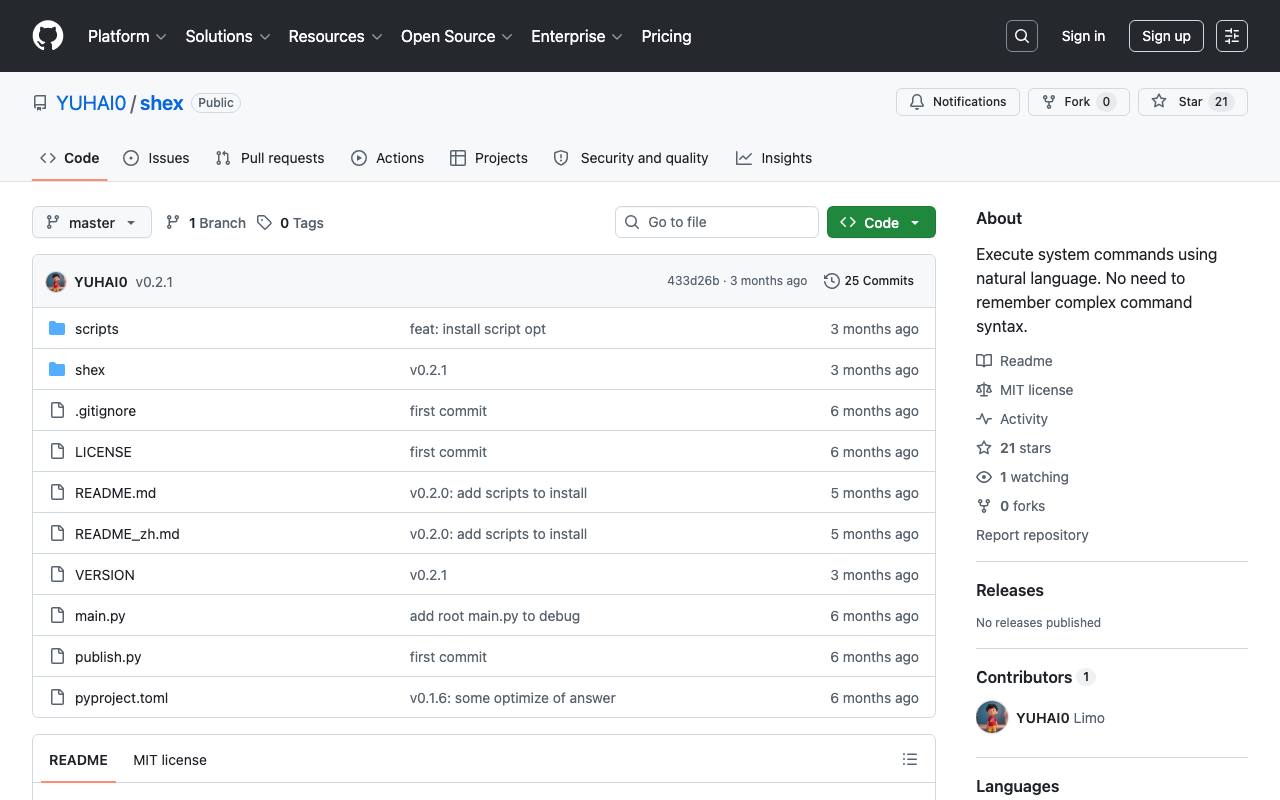Click the Go to file search field
Viewport: 1280px width, 800px height.
coord(717,222)
